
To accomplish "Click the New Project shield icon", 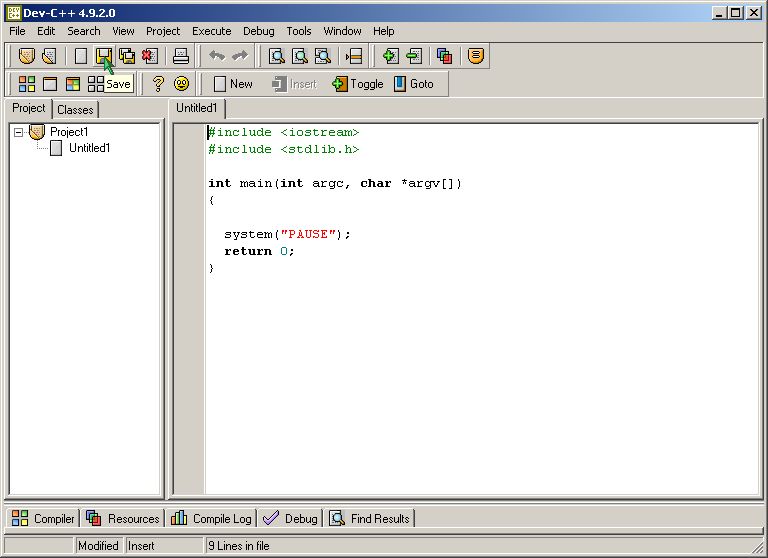I will (27, 56).
